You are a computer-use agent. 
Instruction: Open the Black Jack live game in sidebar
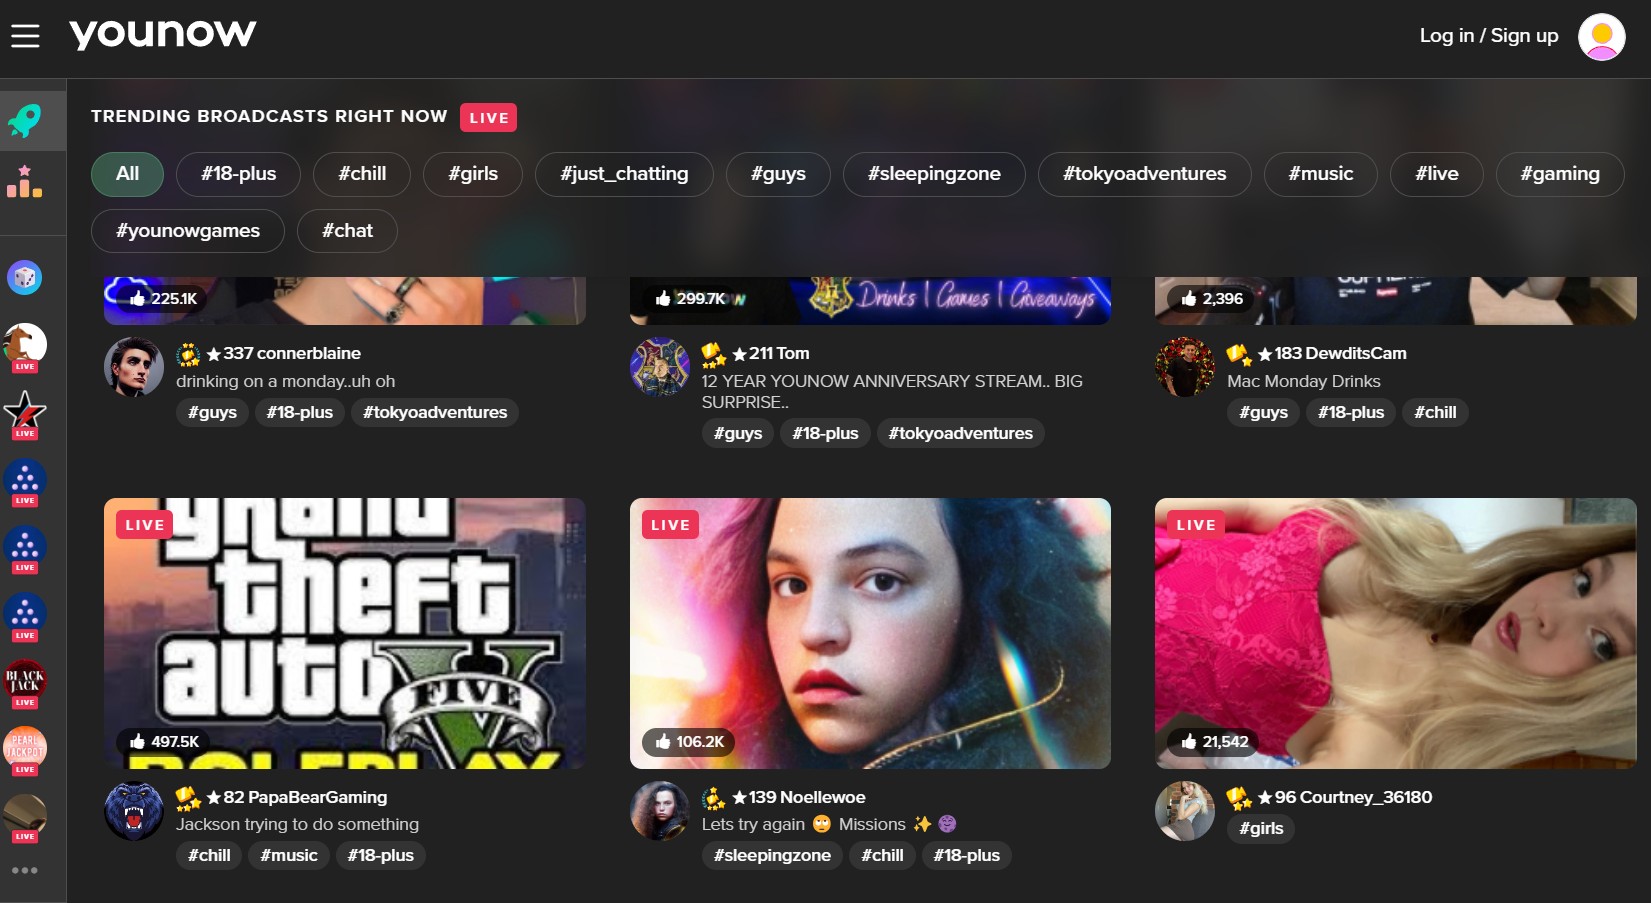pyautogui.click(x=25, y=683)
